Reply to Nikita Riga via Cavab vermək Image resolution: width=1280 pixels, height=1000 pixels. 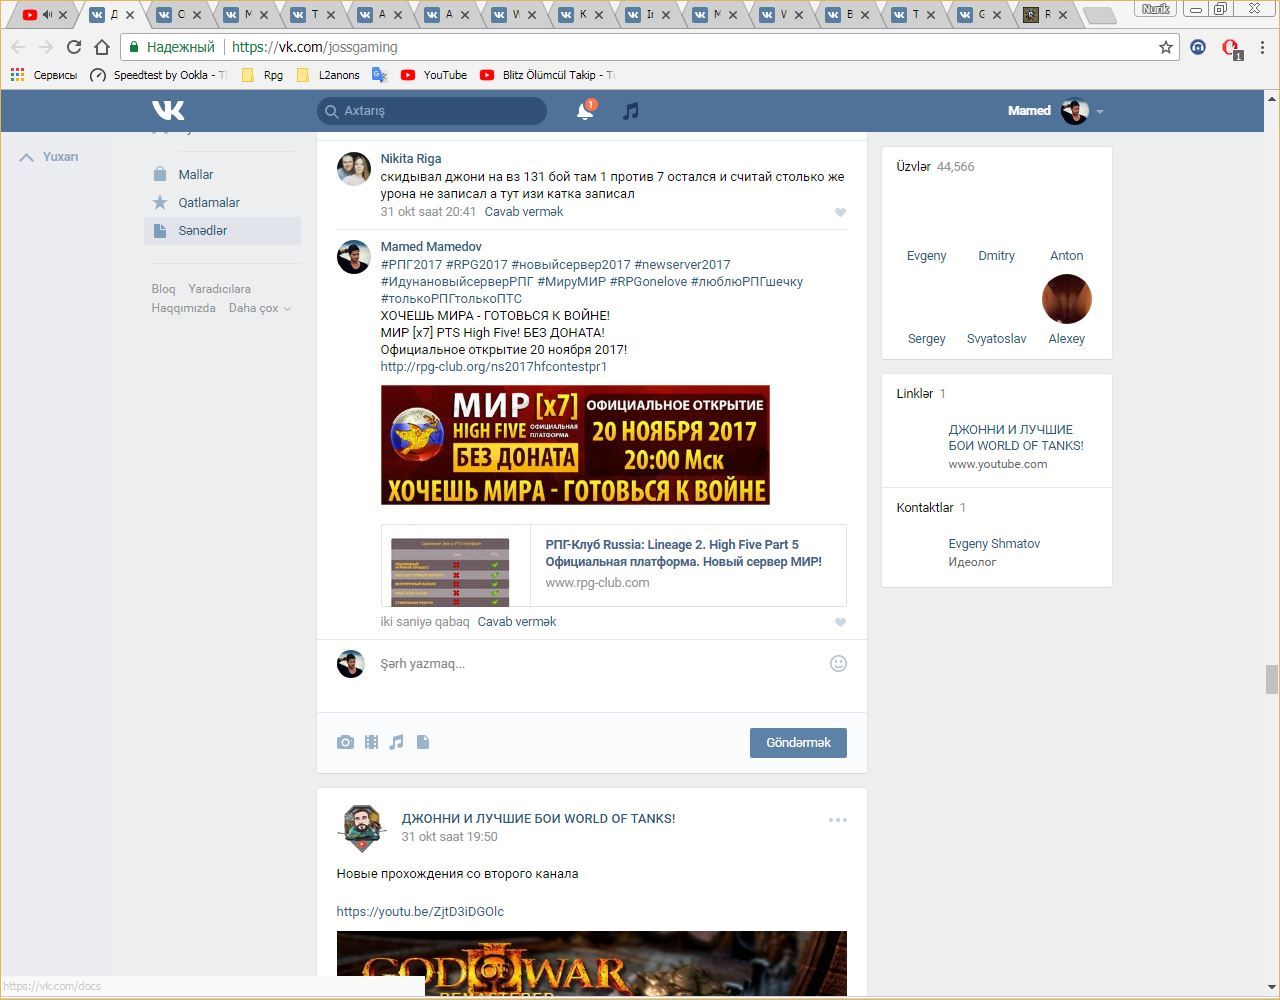524,212
